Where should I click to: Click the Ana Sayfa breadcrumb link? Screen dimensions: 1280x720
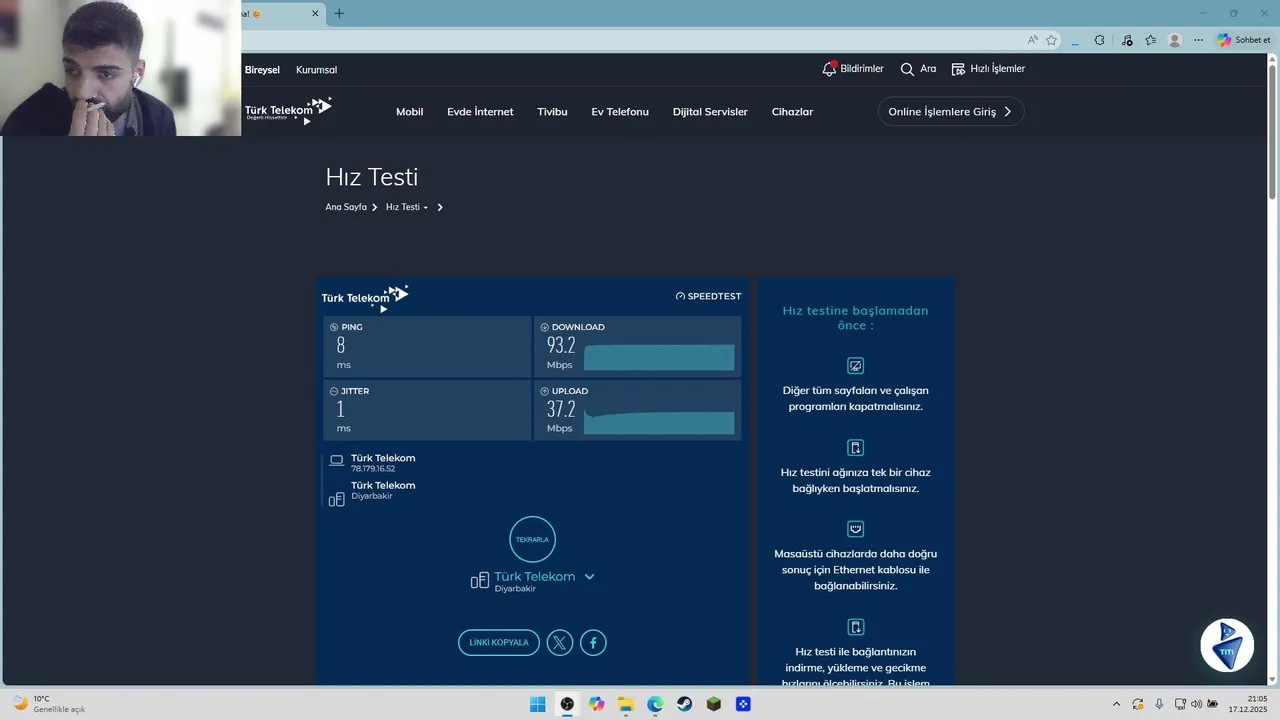[346, 207]
